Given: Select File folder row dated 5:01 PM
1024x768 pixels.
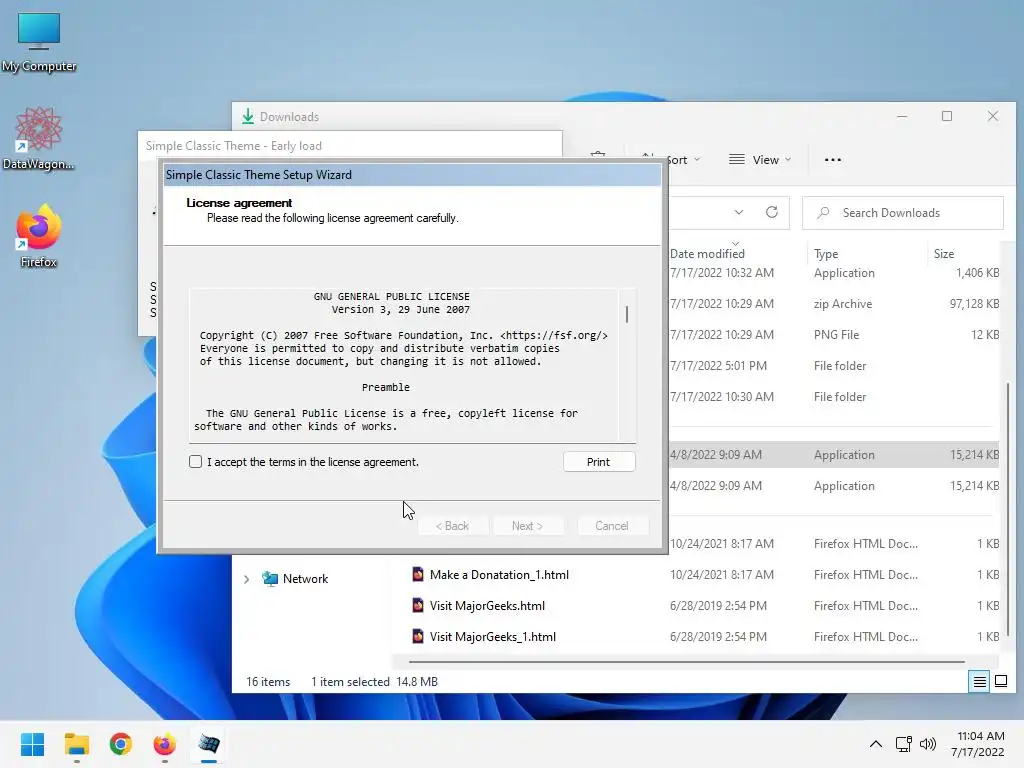Looking at the screenshot, I should coord(834,366).
